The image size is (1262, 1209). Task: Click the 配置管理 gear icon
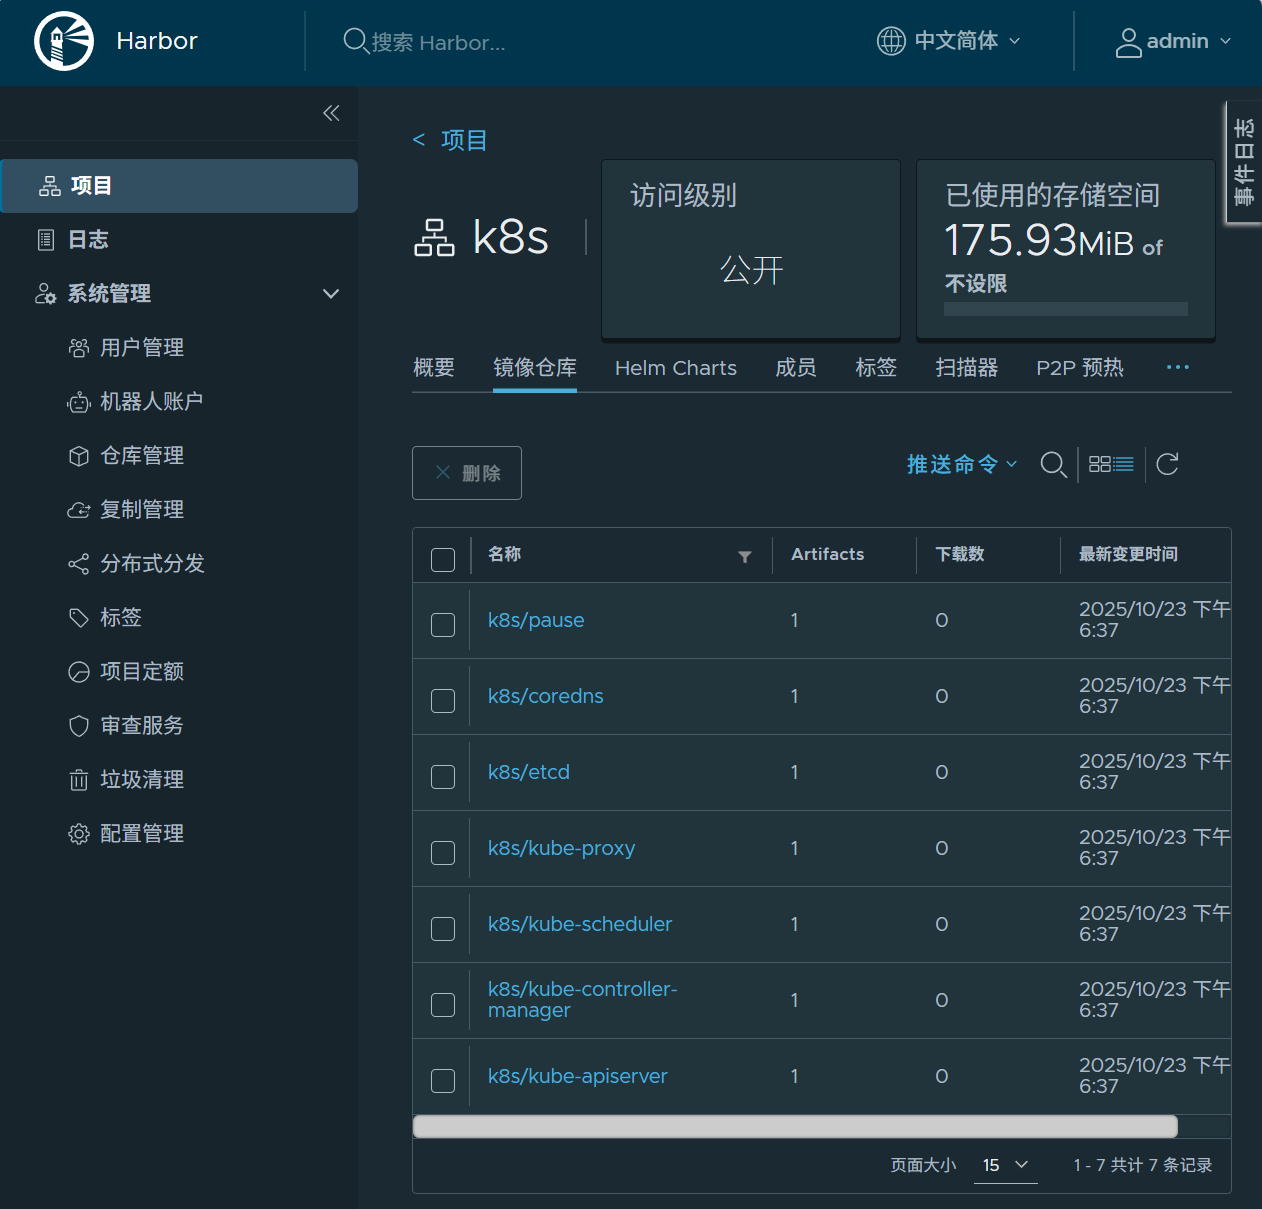79,834
